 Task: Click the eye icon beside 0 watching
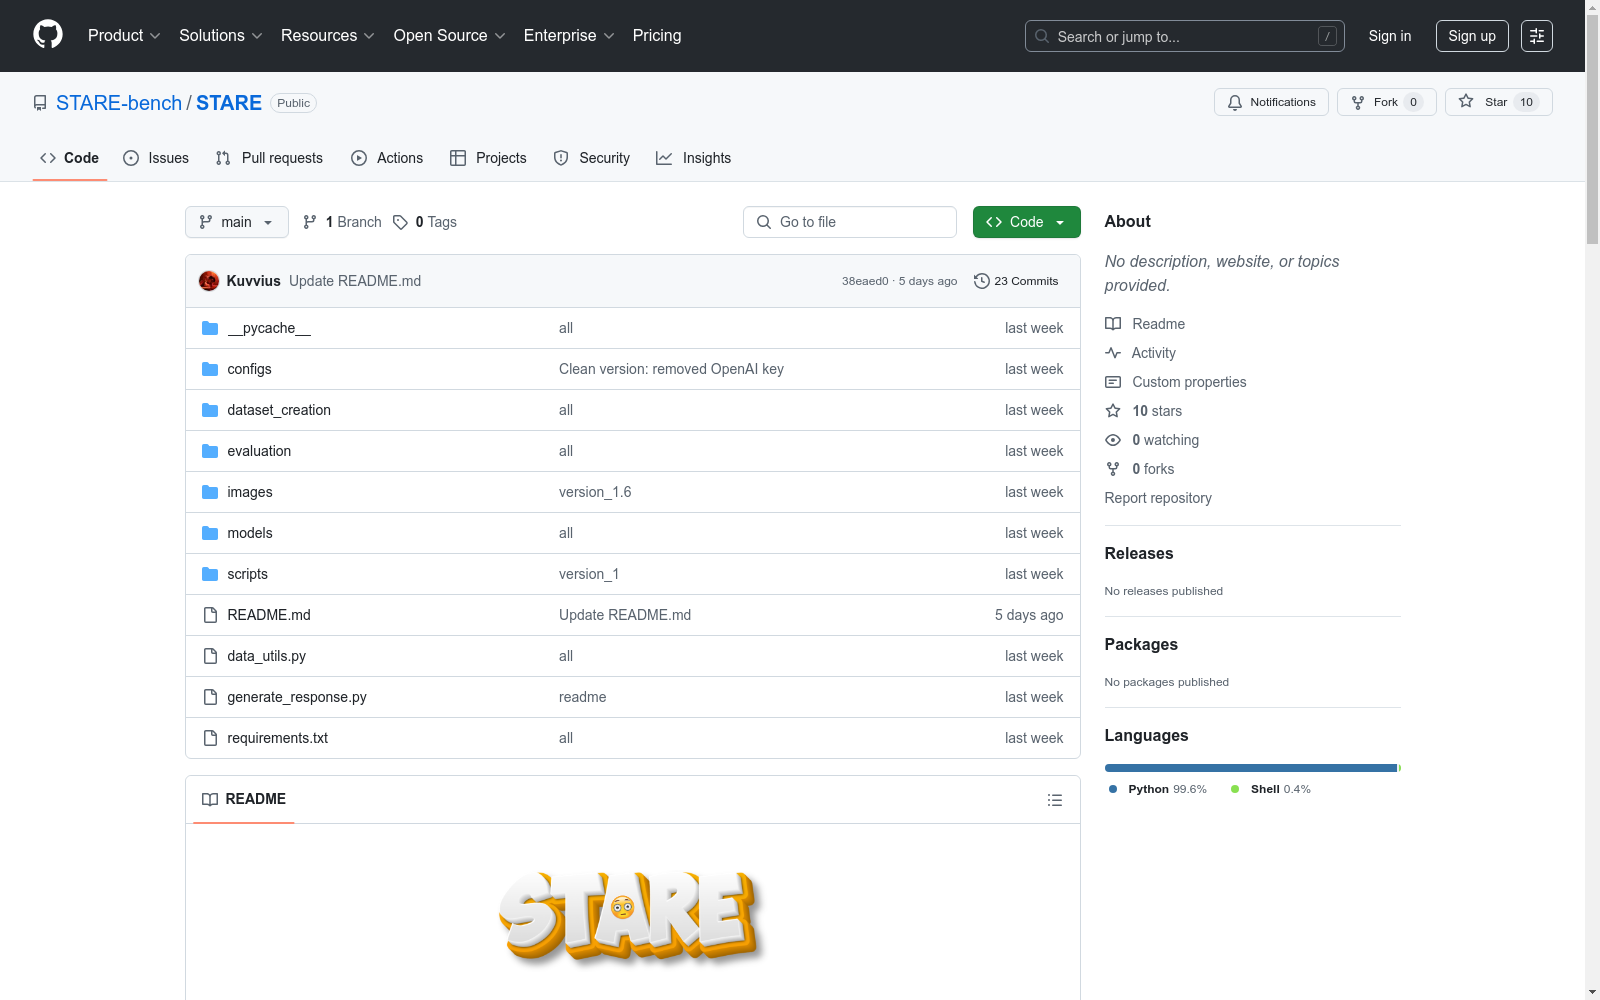pos(1113,440)
